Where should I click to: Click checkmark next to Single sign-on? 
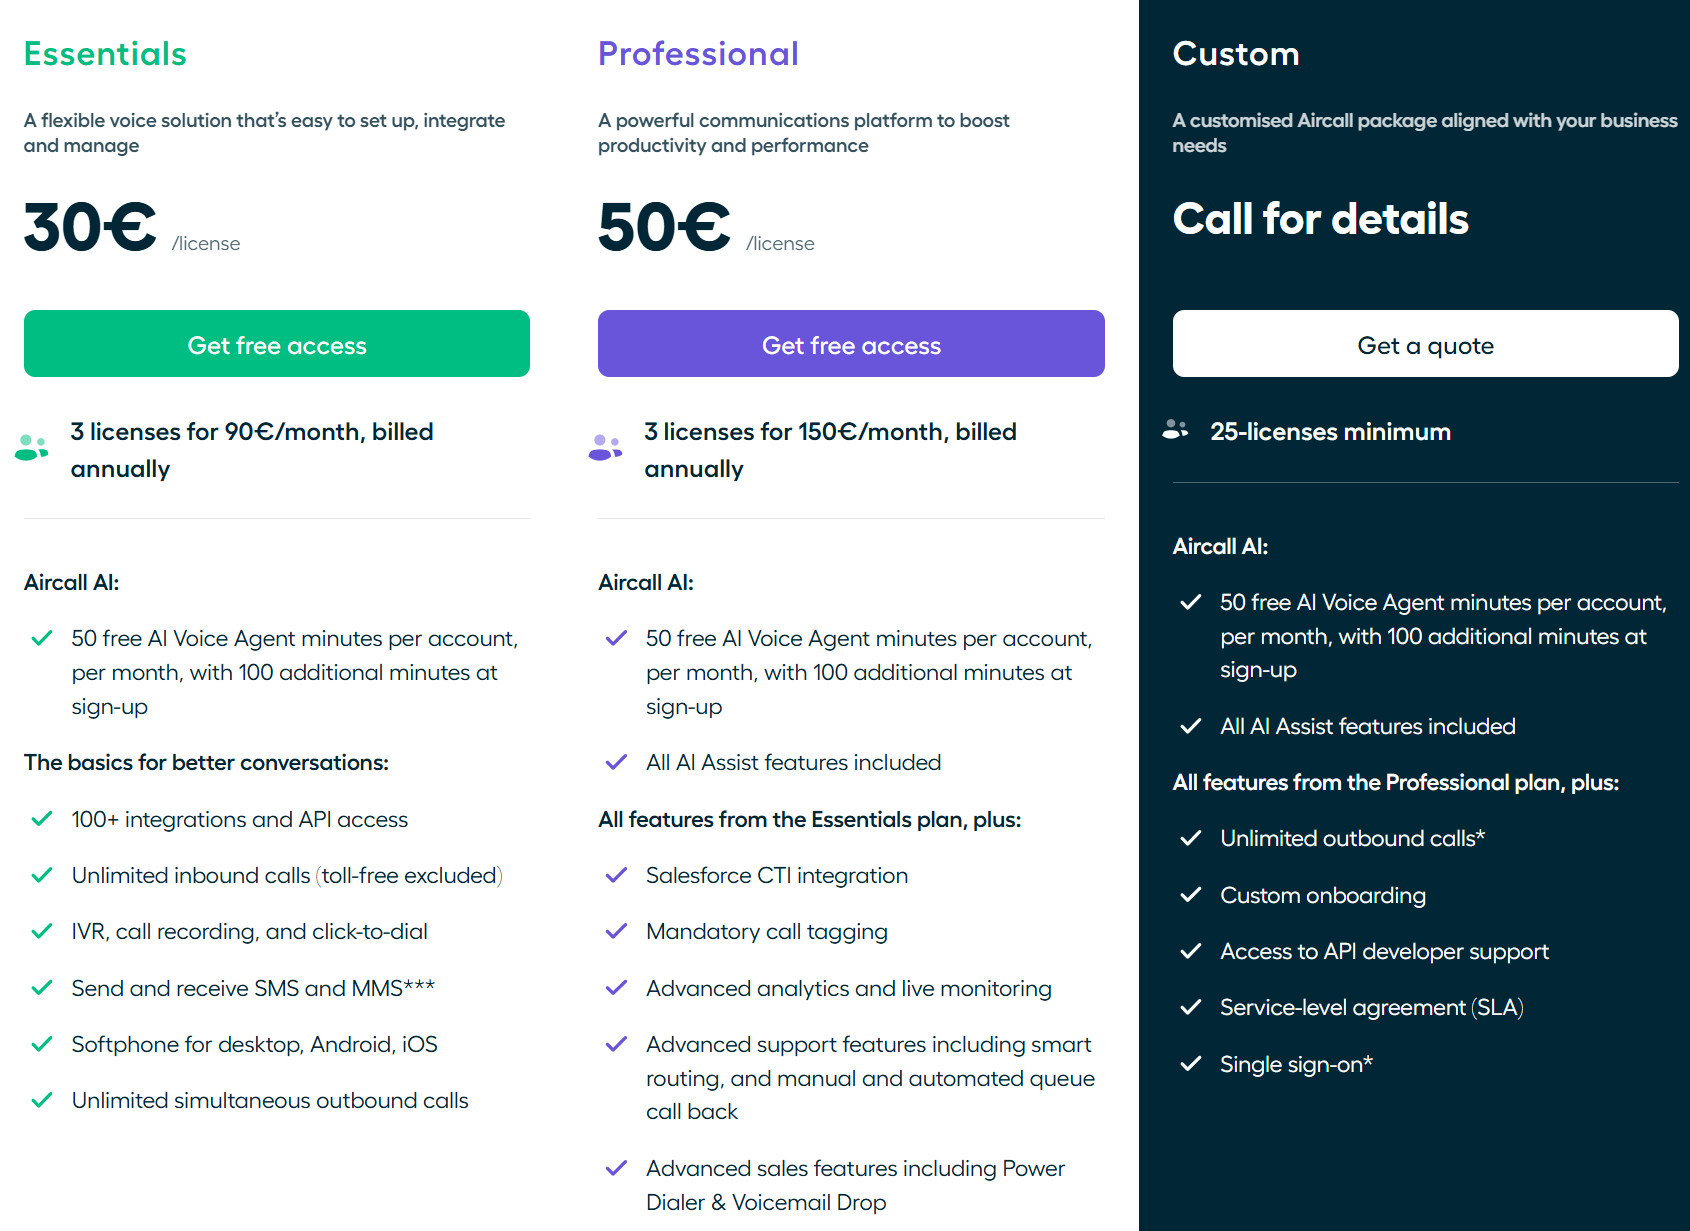point(1191,1064)
